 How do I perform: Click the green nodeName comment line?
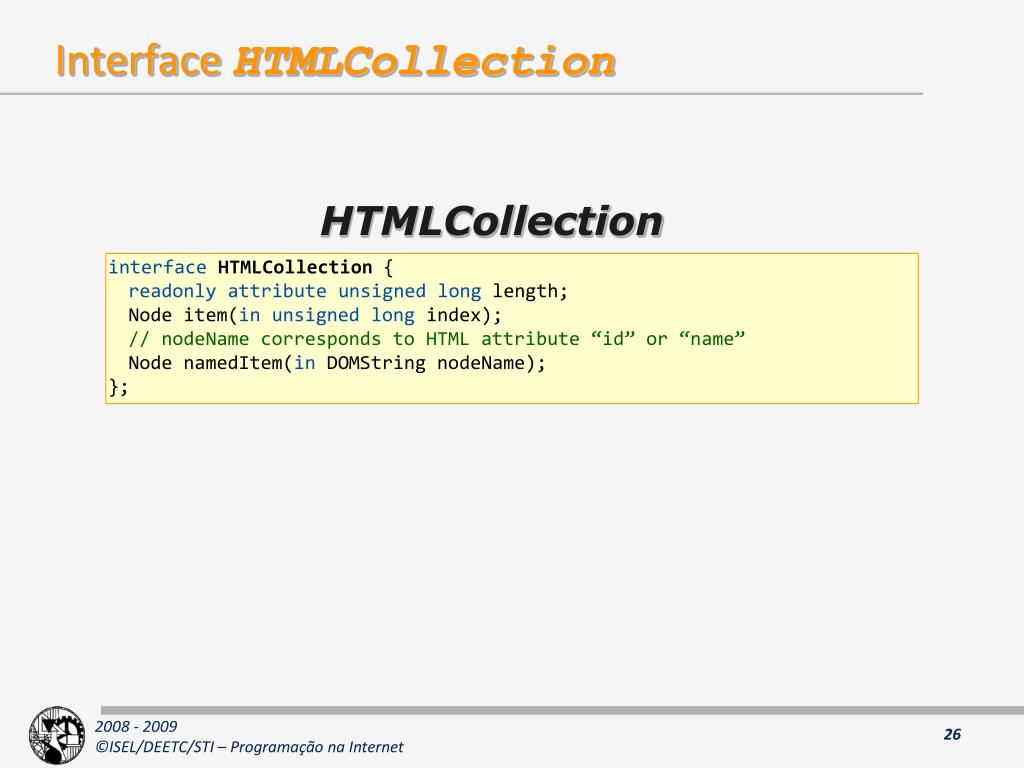[436, 339]
